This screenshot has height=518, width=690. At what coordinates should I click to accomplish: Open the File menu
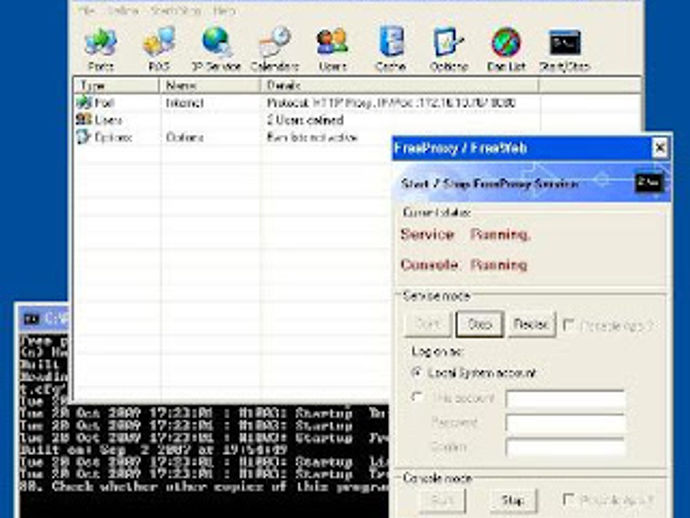(x=87, y=11)
